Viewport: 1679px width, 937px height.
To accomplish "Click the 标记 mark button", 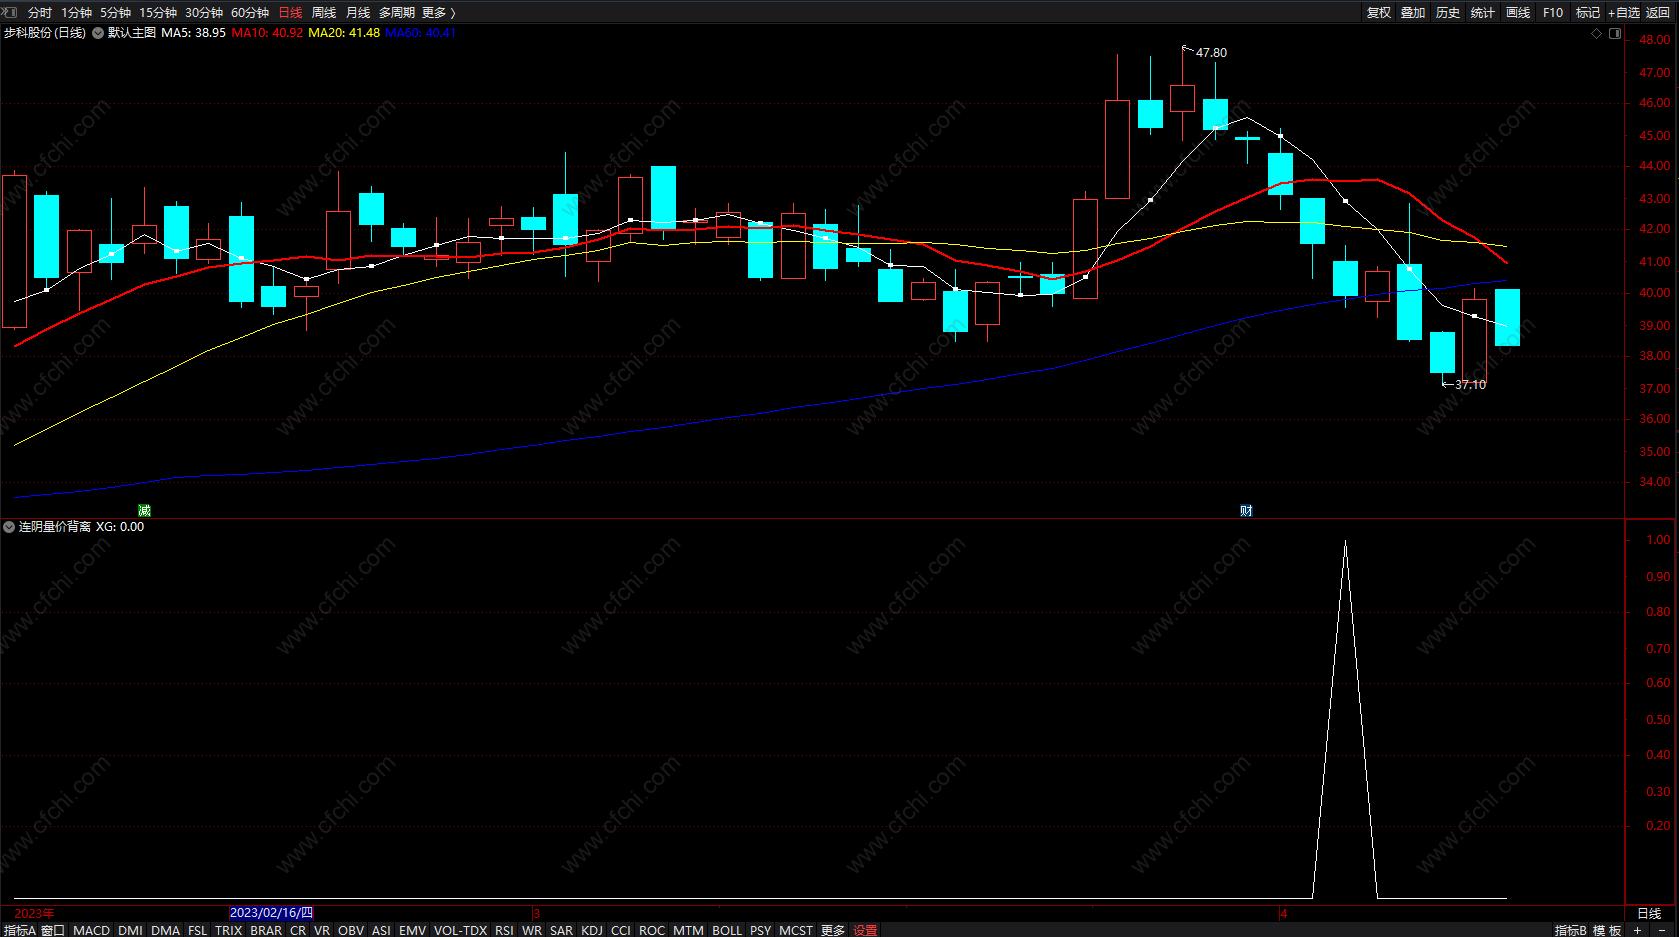I will point(1588,13).
